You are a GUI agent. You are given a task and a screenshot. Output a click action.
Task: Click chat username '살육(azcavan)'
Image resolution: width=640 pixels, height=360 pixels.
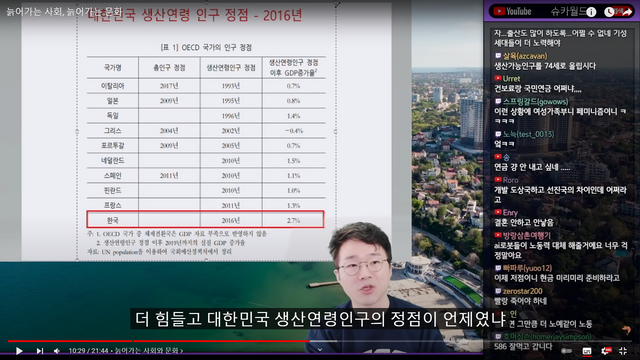point(525,56)
